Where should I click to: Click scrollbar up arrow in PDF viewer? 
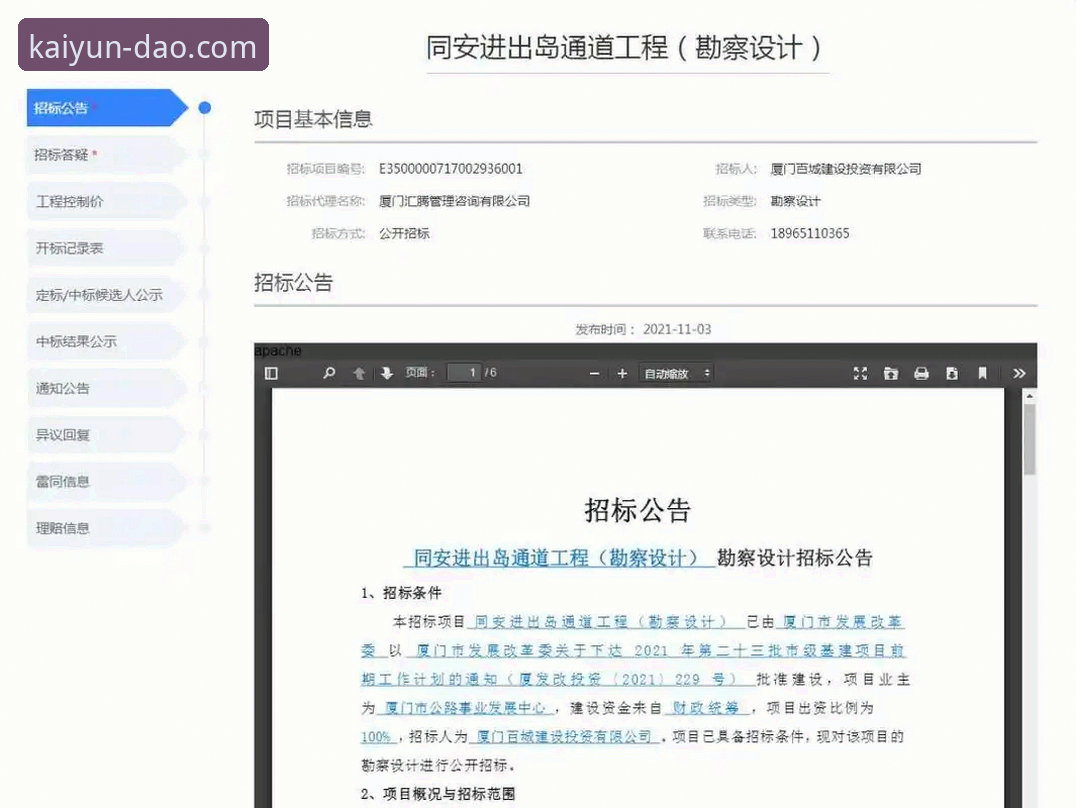(1029, 396)
